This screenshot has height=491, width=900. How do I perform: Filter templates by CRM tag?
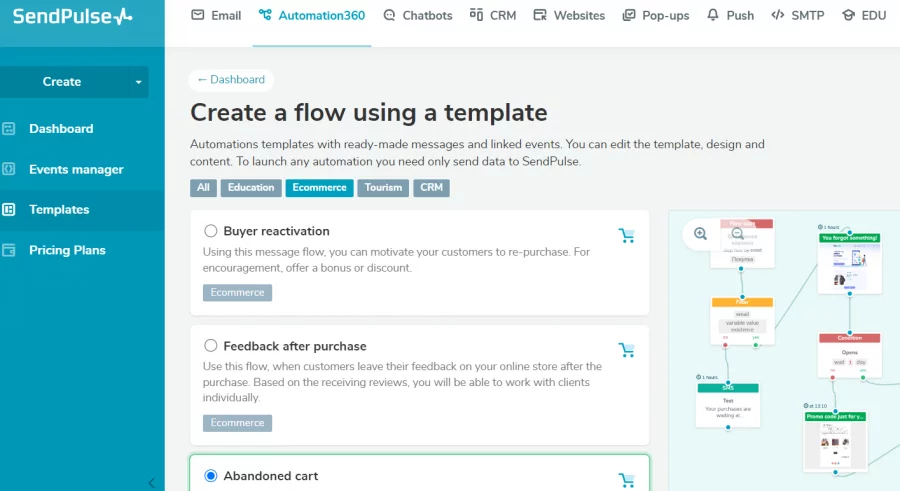(432, 188)
